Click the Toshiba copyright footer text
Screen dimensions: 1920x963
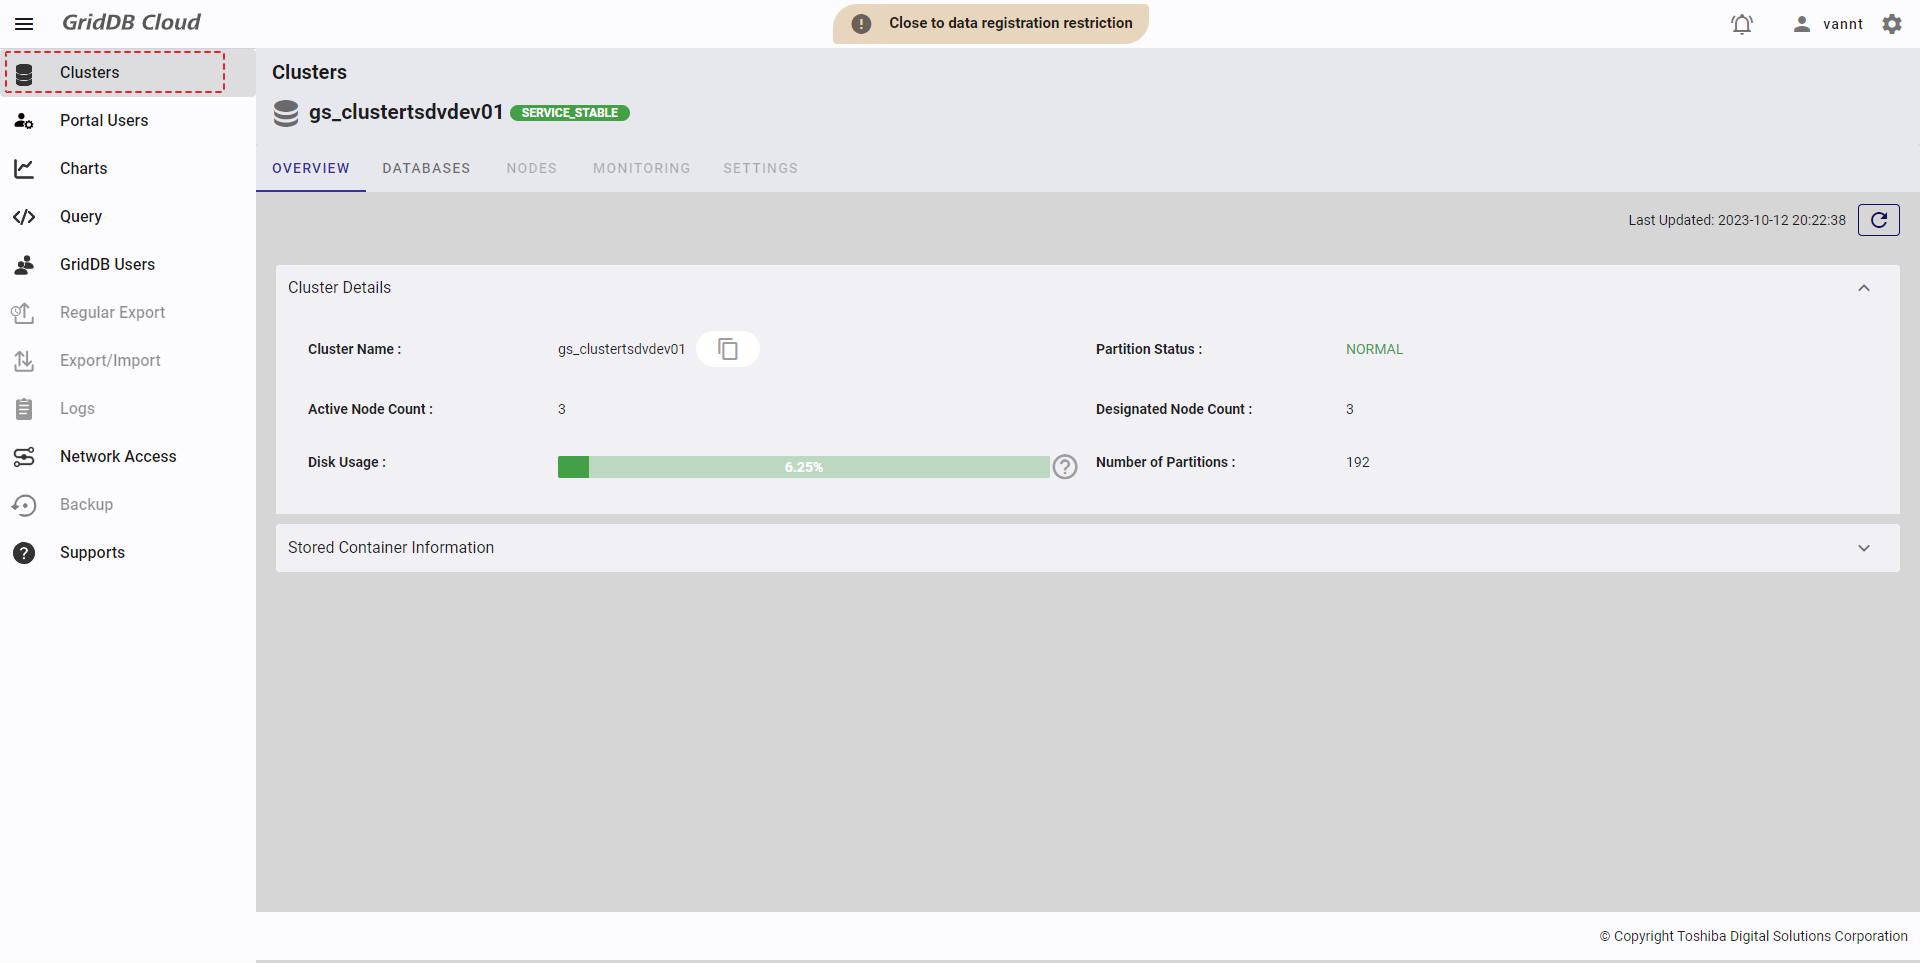(x=1754, y=936)
